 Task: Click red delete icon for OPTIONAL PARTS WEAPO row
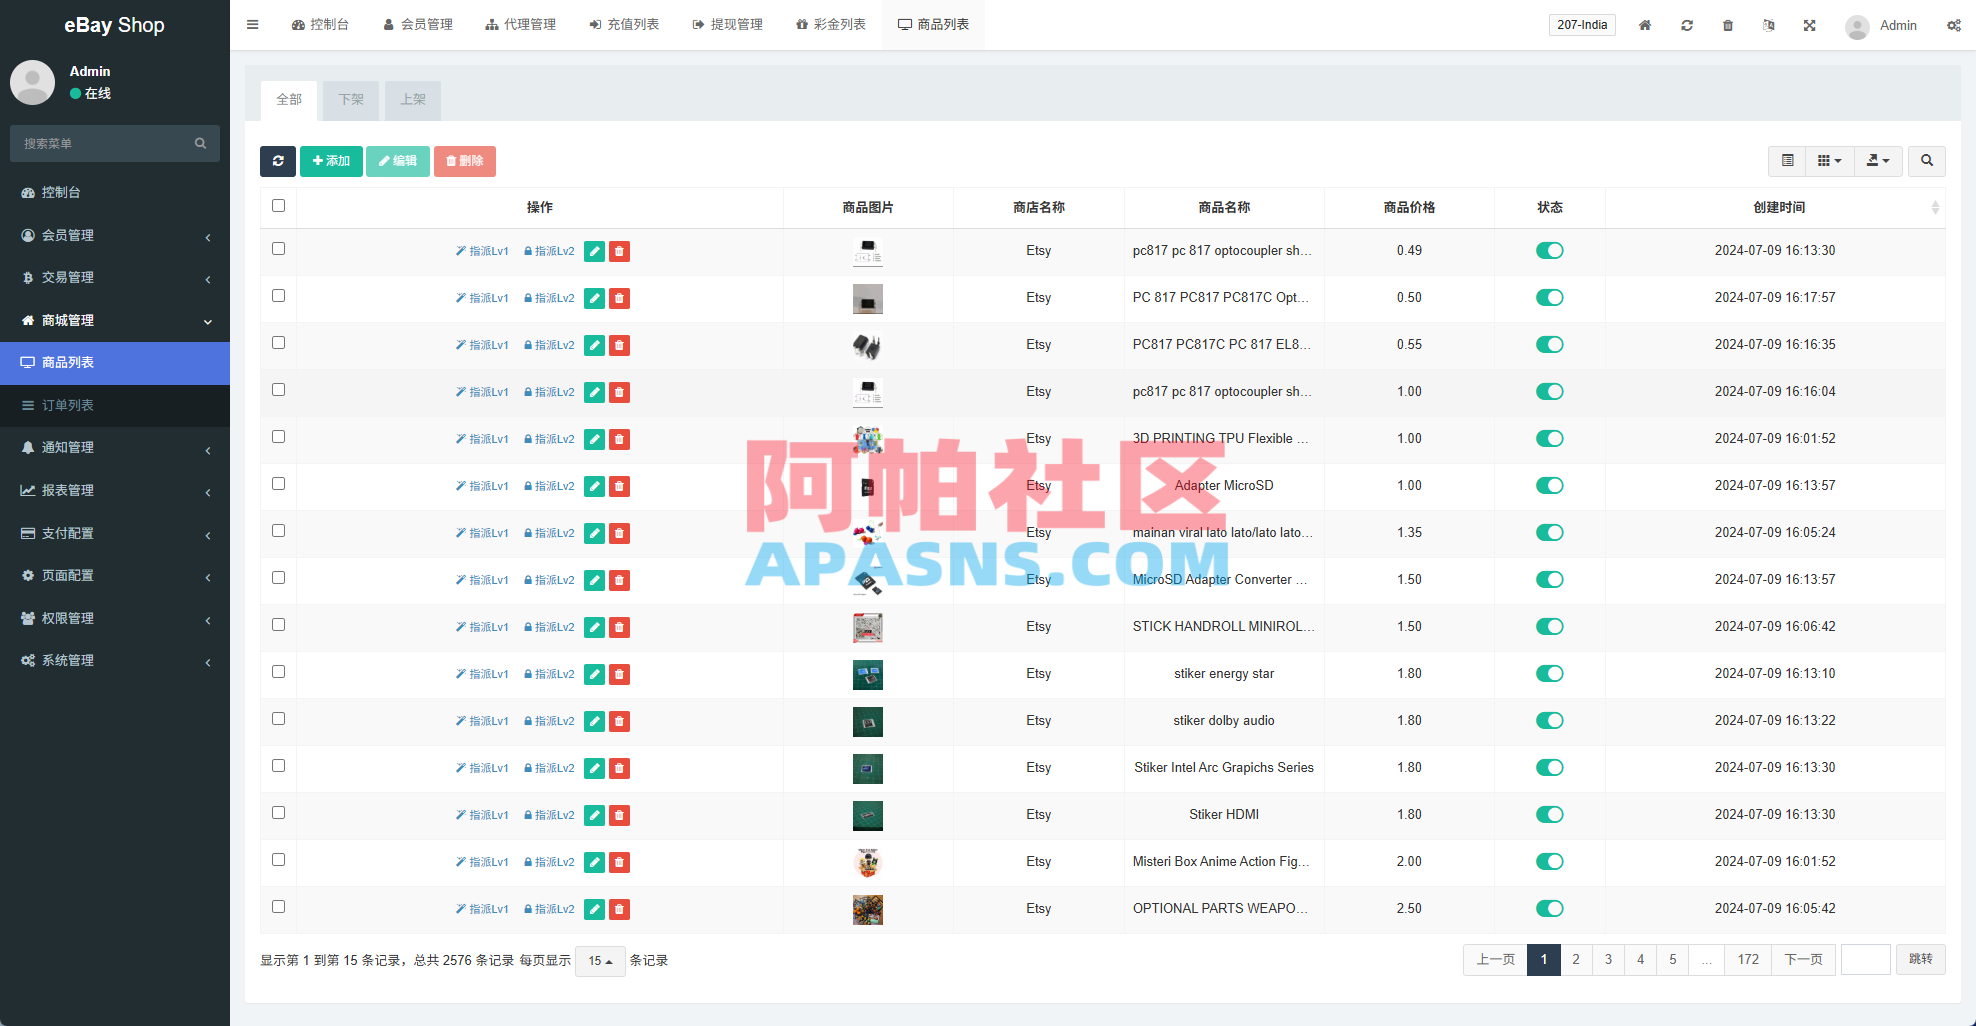[619, 909]
